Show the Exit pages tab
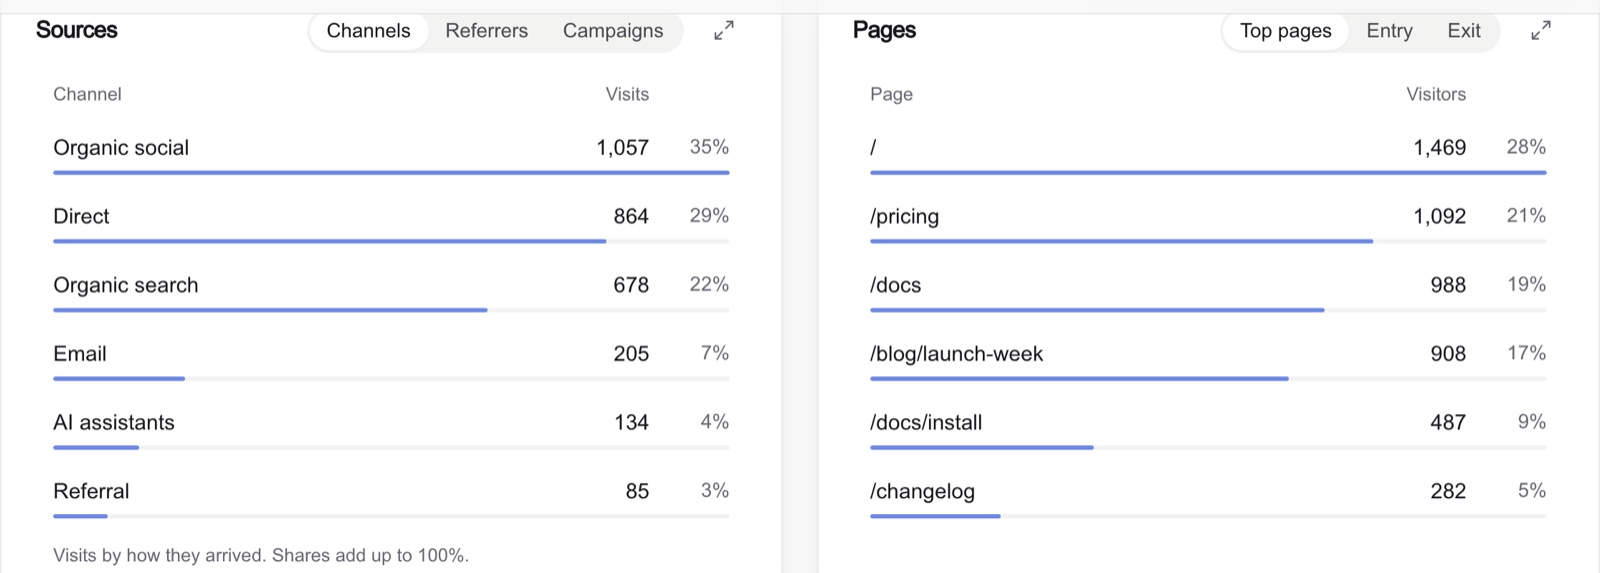 tap(1464, 31)
